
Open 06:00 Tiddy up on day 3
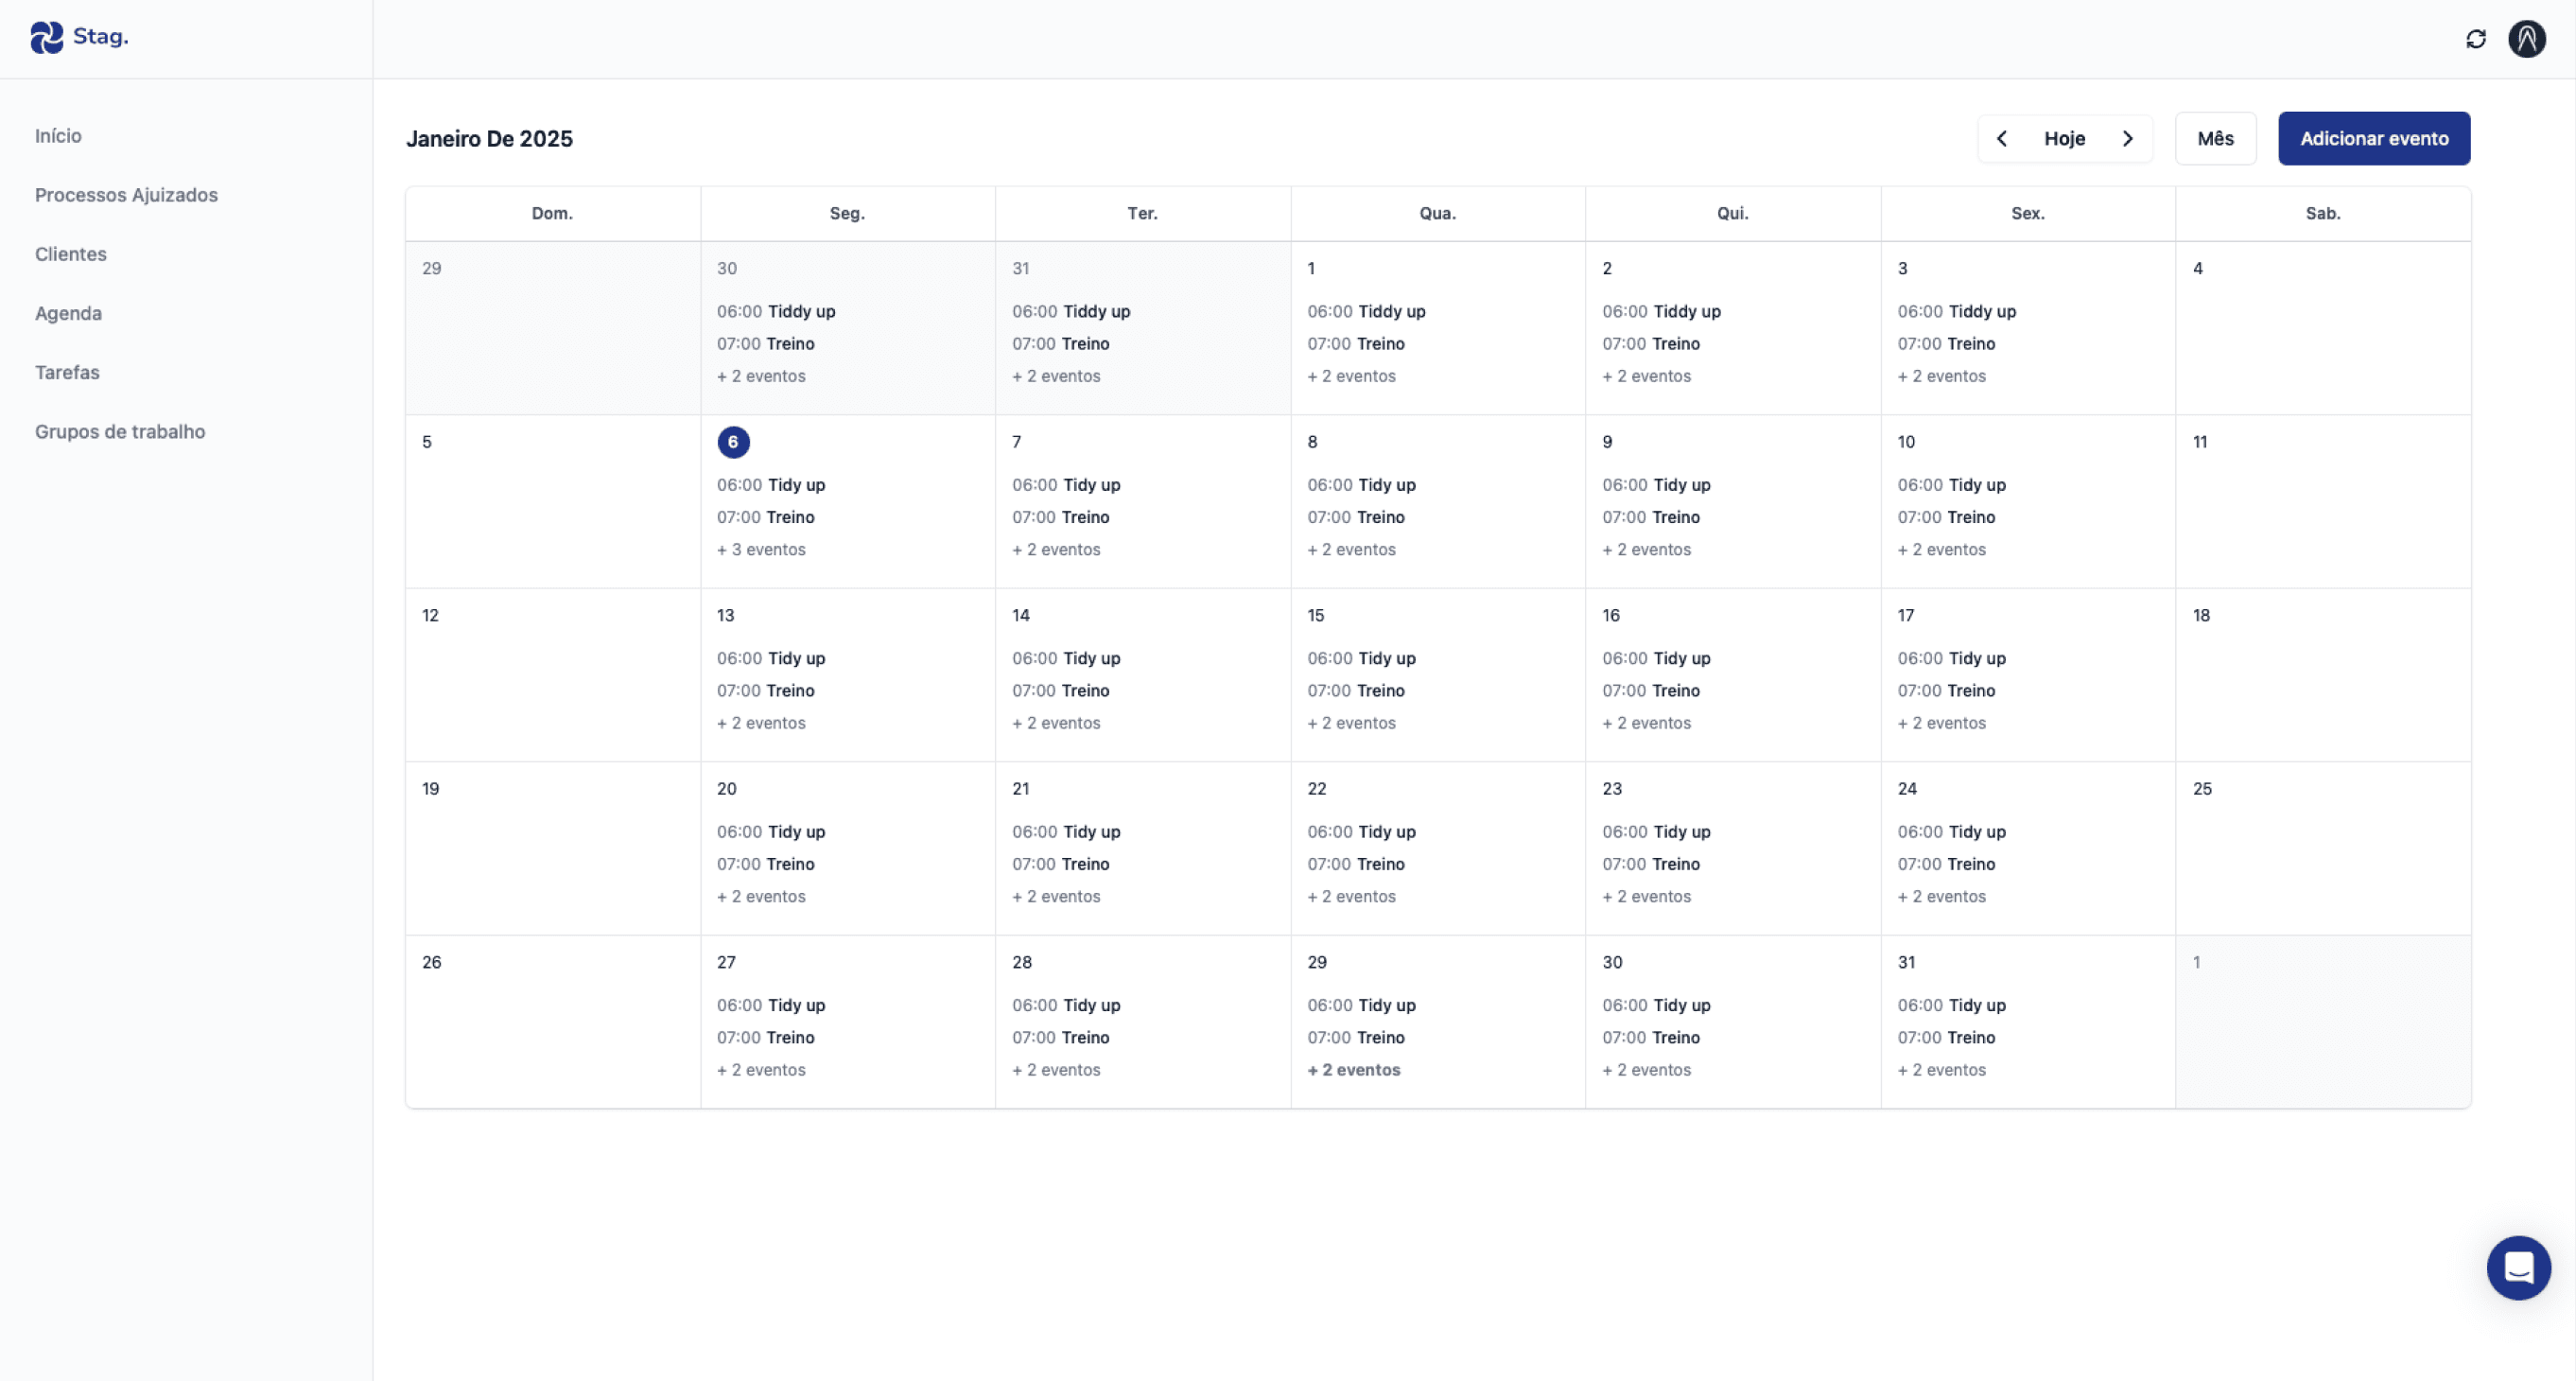pos(1956,312)
